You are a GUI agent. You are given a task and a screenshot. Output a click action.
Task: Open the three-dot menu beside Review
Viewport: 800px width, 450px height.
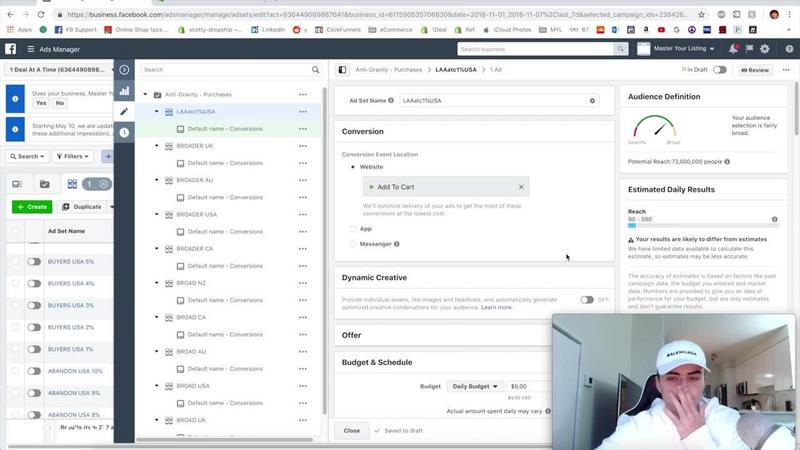786,70
